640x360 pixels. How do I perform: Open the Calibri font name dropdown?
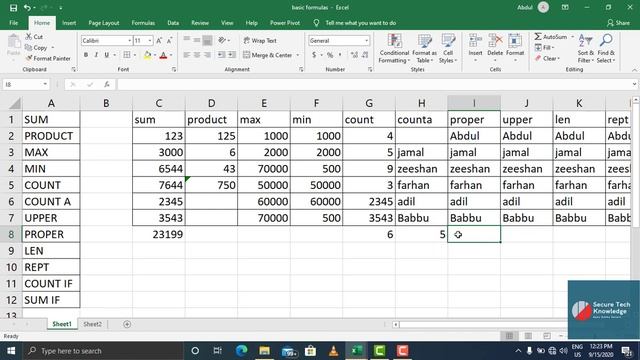click(x=130, y=40)
